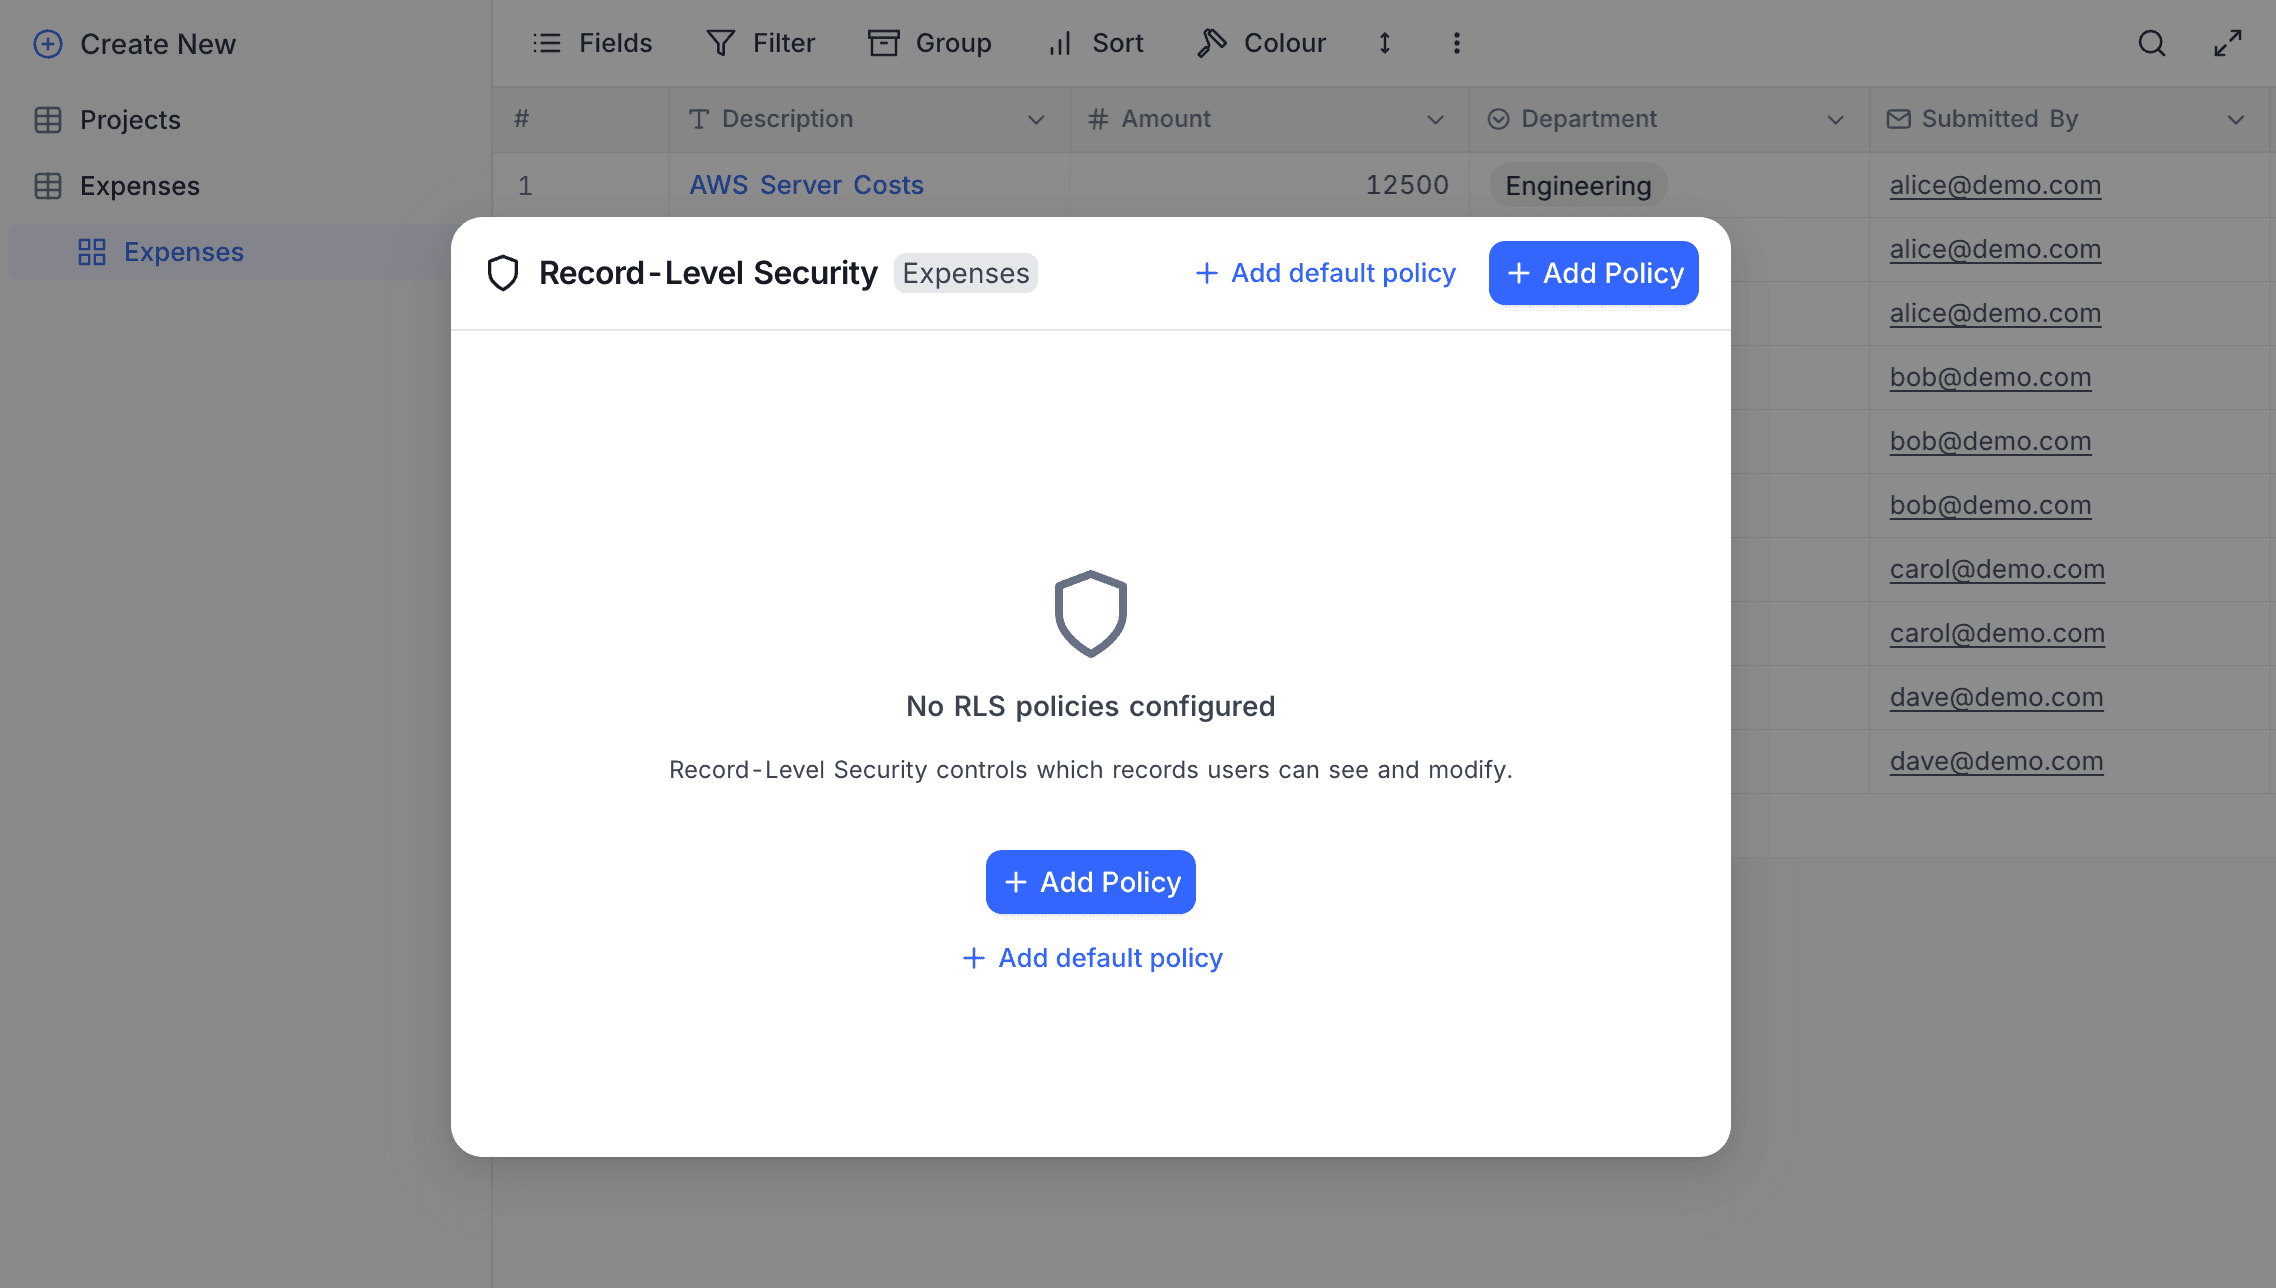Click the expand fullscreen arrows icon
The height and width of the screenshot is (1288, 2276).
tap(2228, 43)
